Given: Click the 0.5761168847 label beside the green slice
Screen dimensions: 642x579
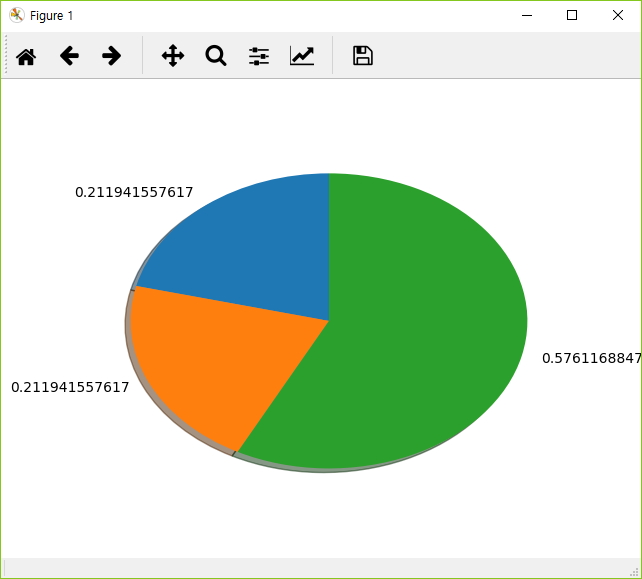Looking at the screenshot, I should pos(590,358).
